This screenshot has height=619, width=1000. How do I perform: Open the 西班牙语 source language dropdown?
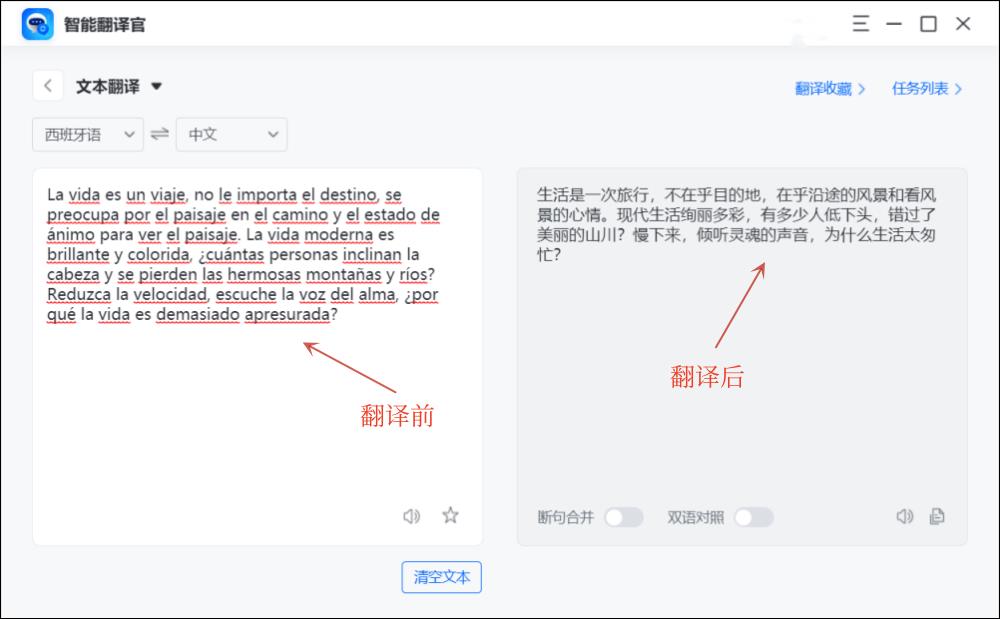point(88,134)
